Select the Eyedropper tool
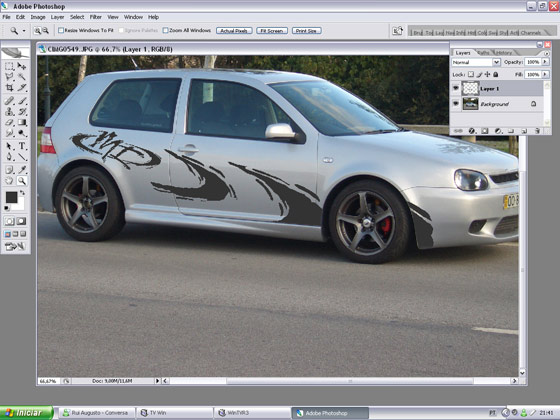Image resolution: width=560 pixels, height=420 pixels. click(22, 170)
